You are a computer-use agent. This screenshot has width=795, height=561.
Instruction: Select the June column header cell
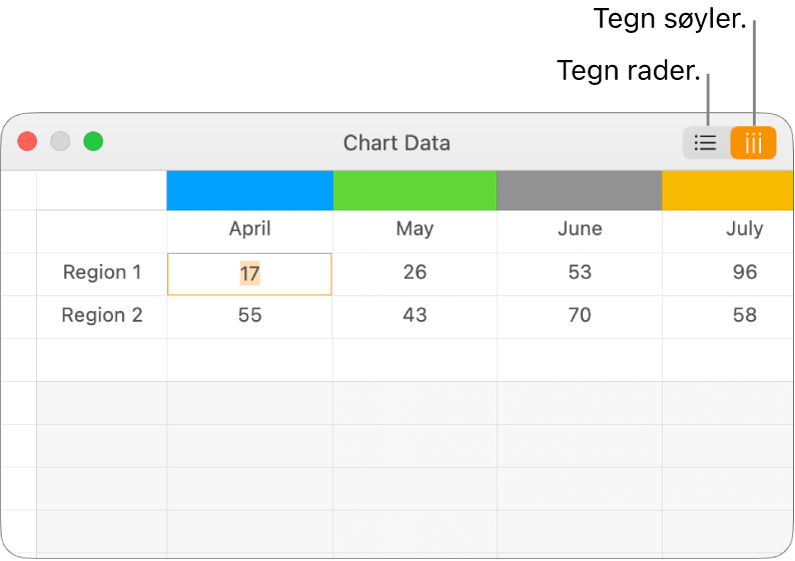point(579,229)
